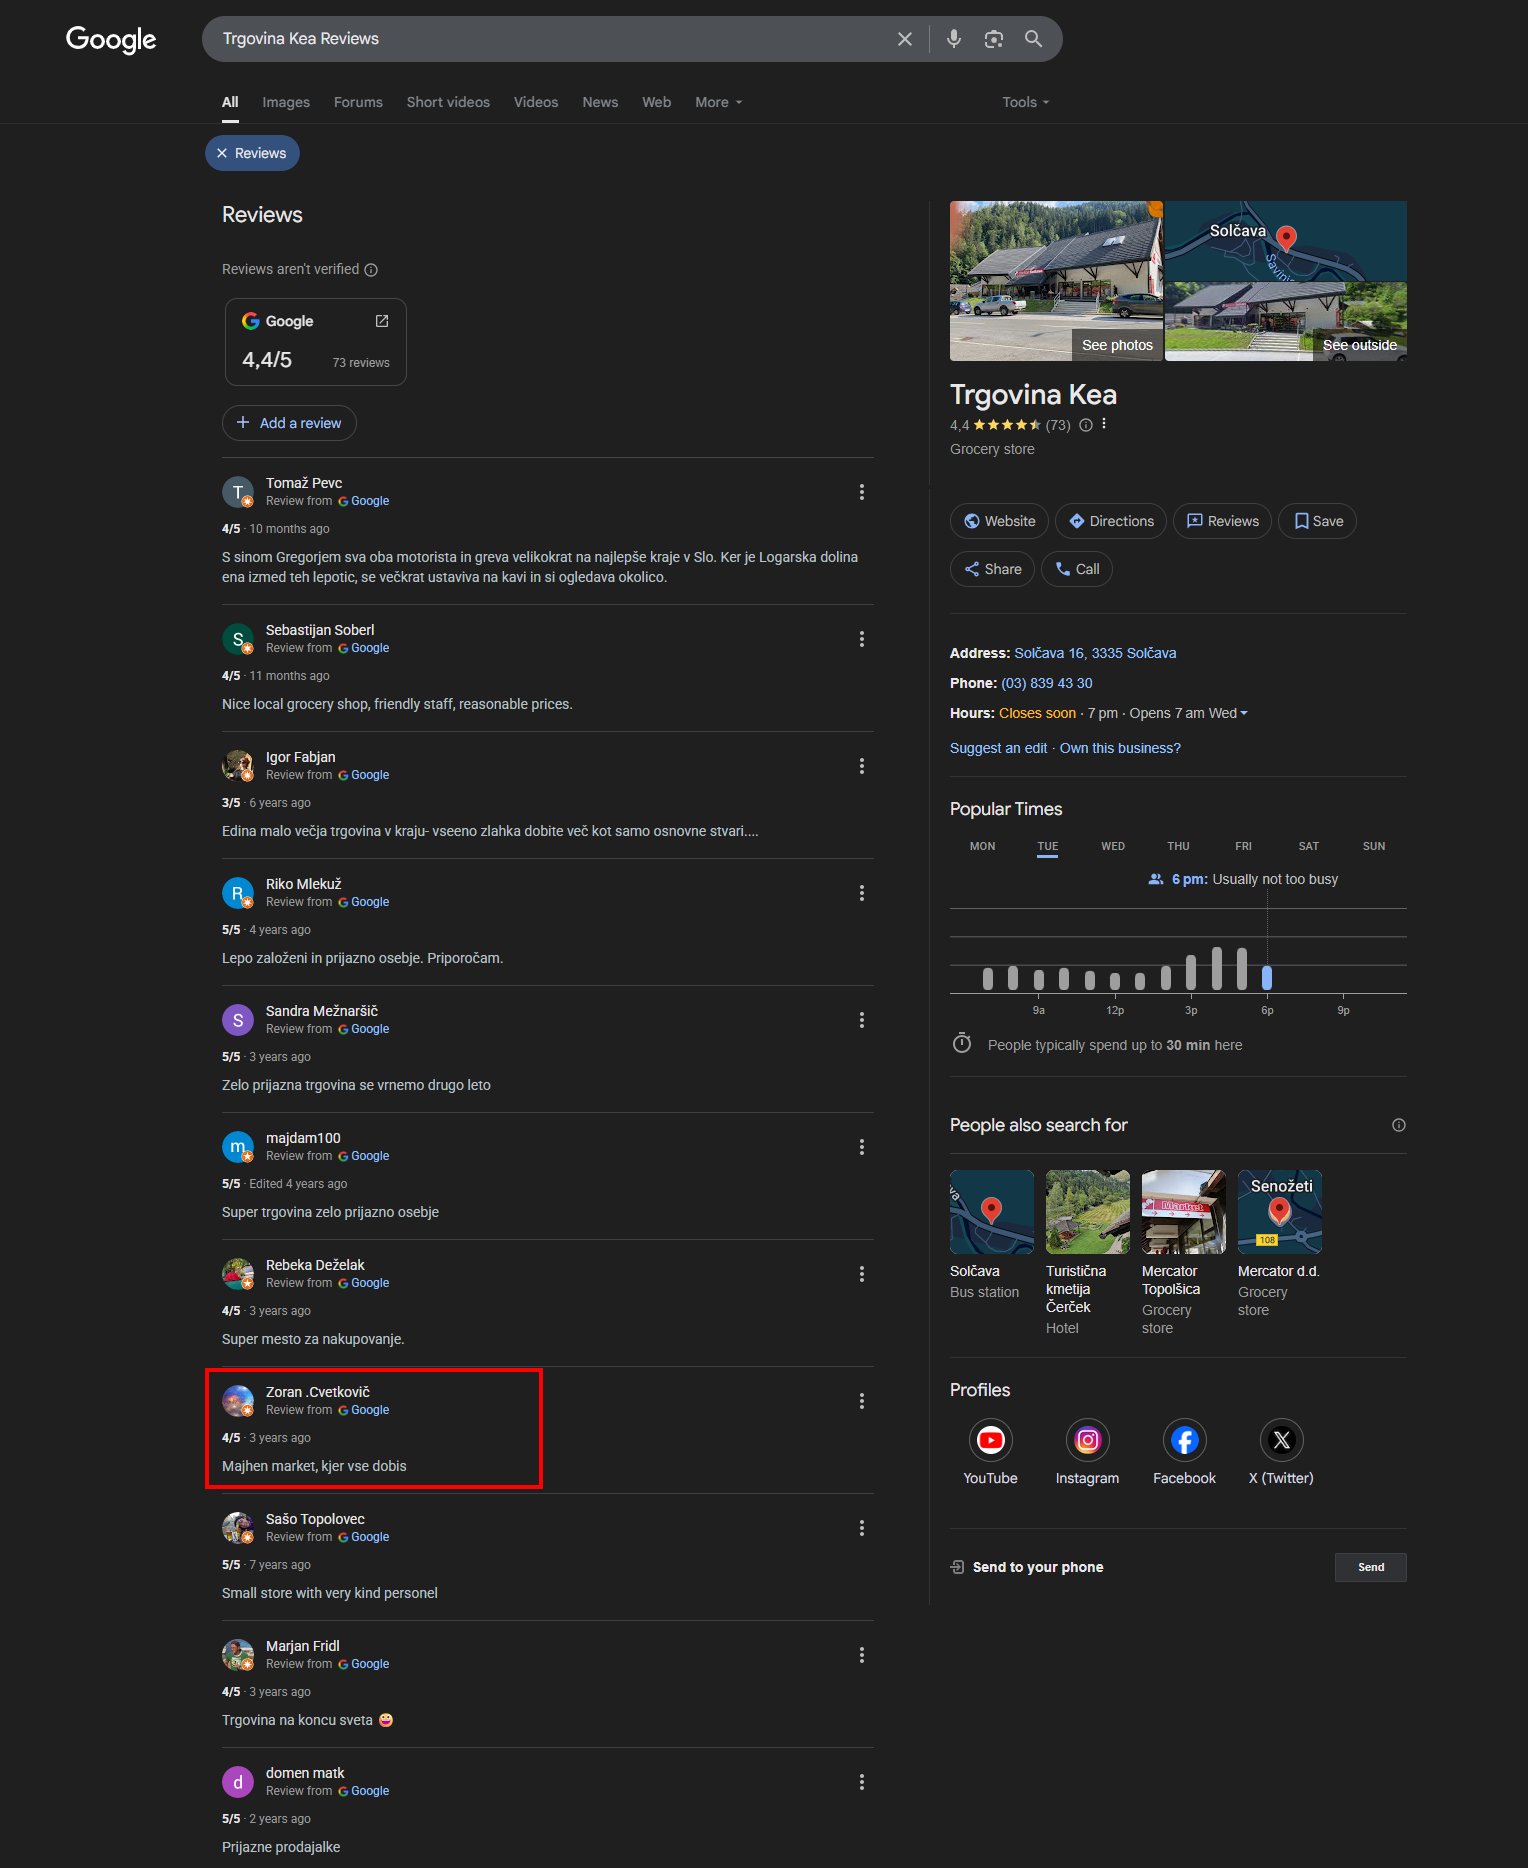Select WED in Popular Times

coord(1113,846)
